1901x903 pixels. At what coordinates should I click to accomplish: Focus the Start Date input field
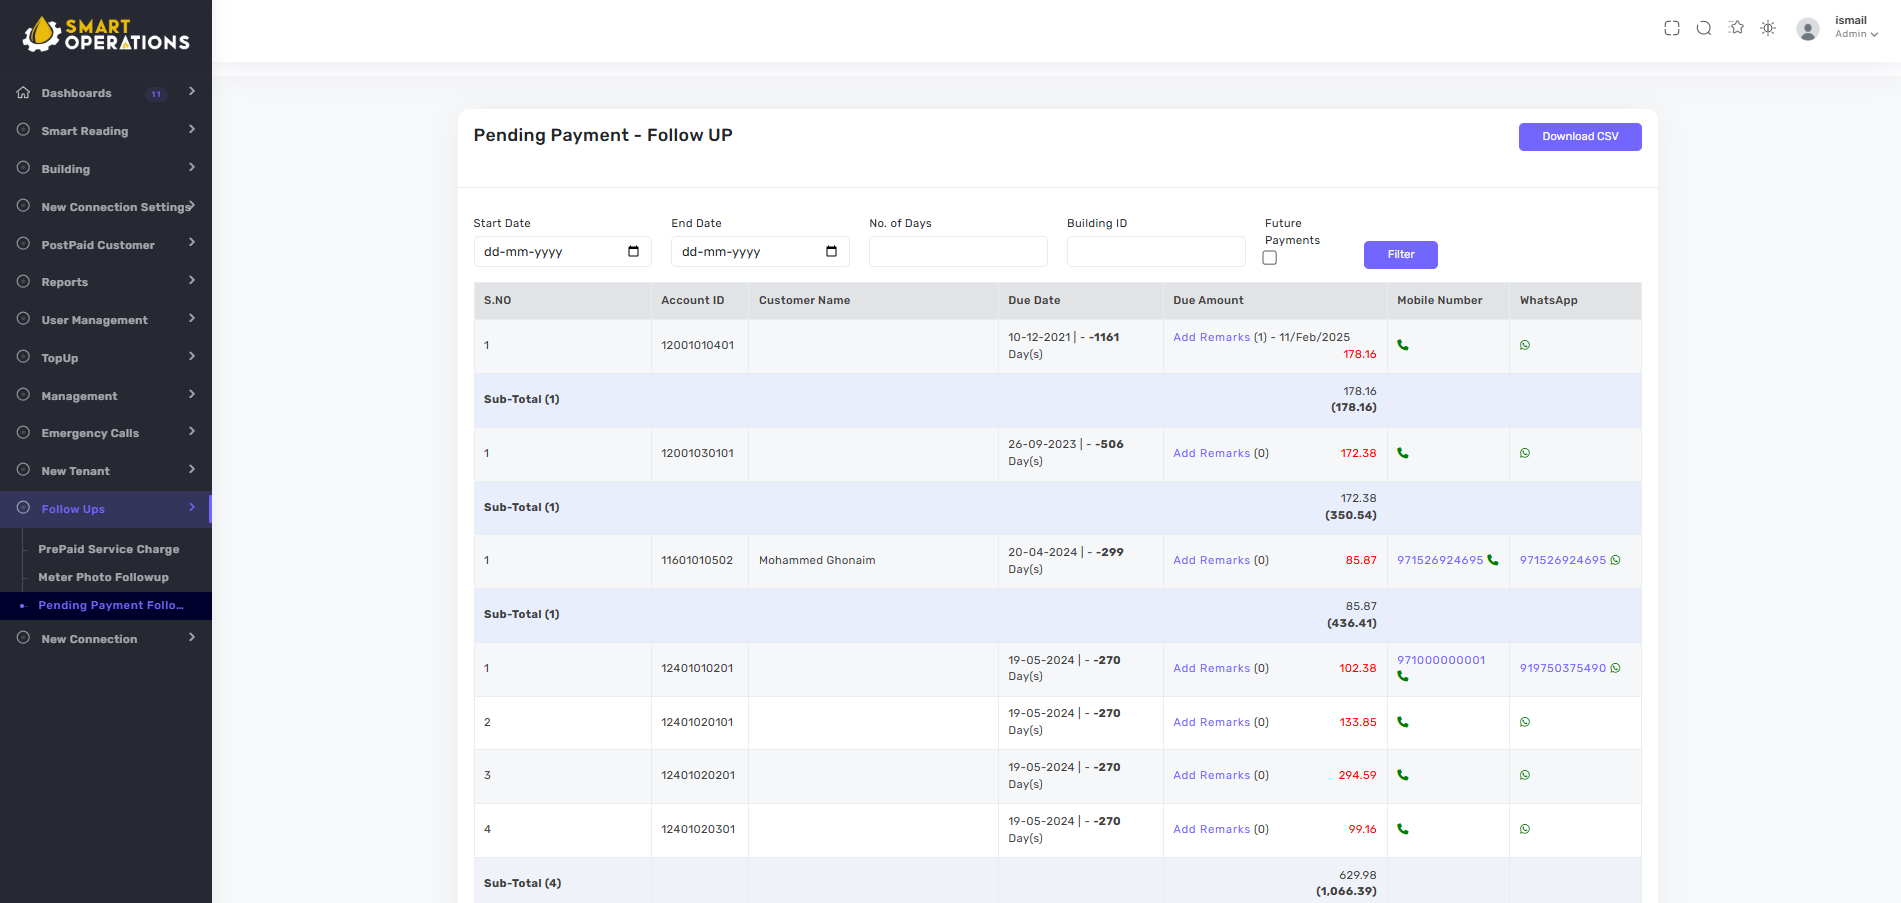(x=562, y=252)
